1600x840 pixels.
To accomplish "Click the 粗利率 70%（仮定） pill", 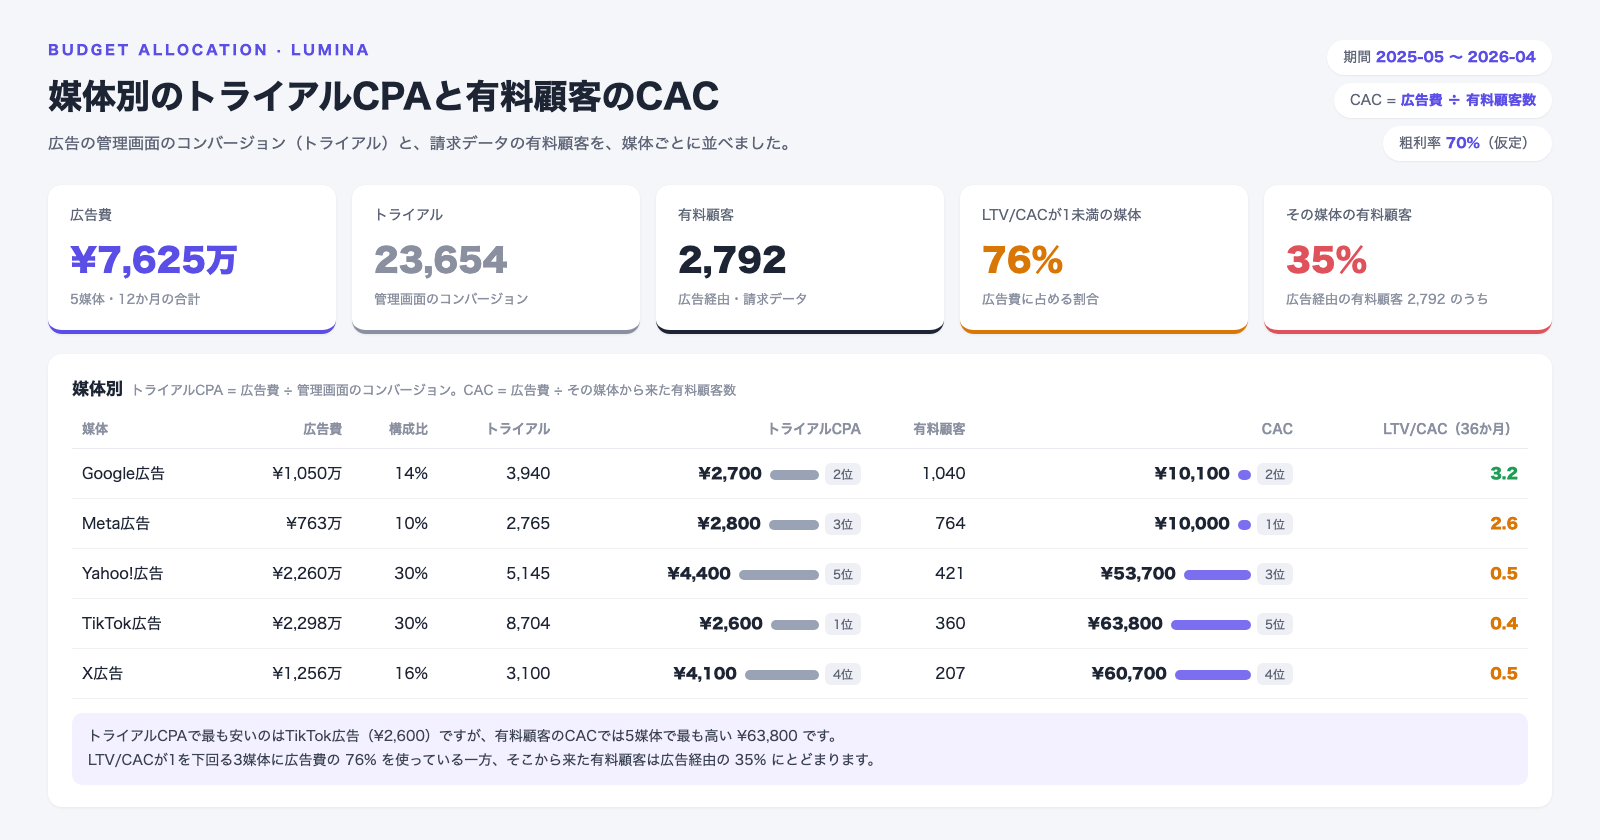I will pos(1467,143).
